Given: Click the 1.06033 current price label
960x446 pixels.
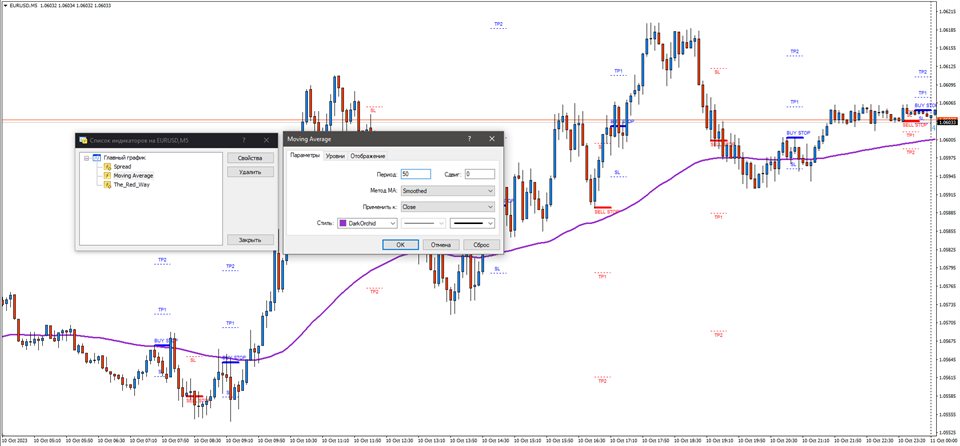Looking at the screenshot, I should (947, 122).
